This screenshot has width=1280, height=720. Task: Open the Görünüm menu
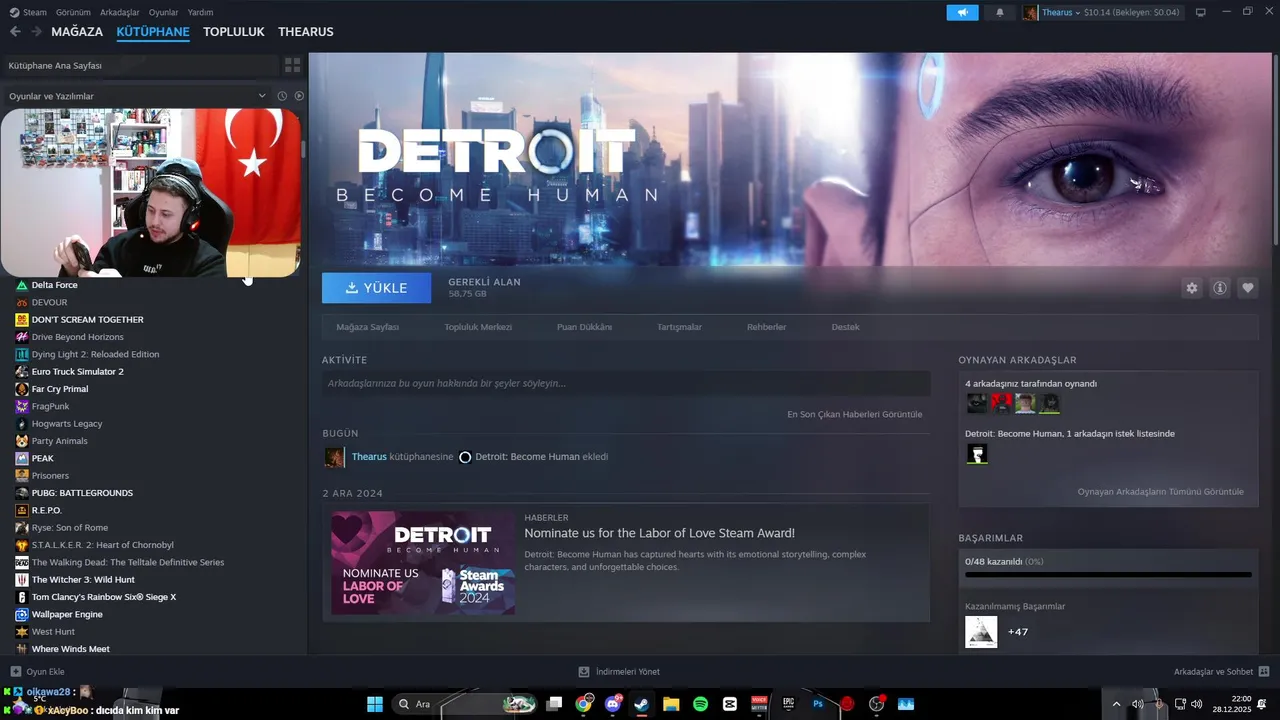coord(73,12)
